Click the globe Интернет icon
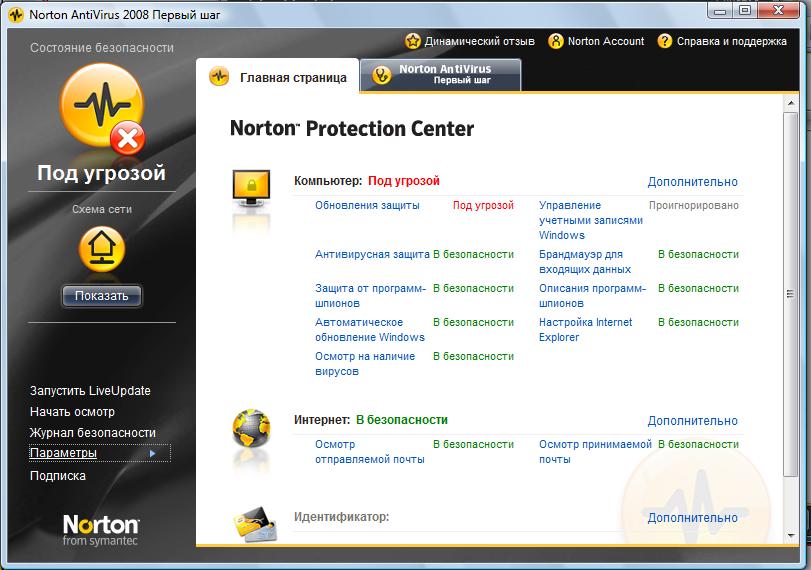Viewport: 811px width, 570px height. (x=251, y=428)
